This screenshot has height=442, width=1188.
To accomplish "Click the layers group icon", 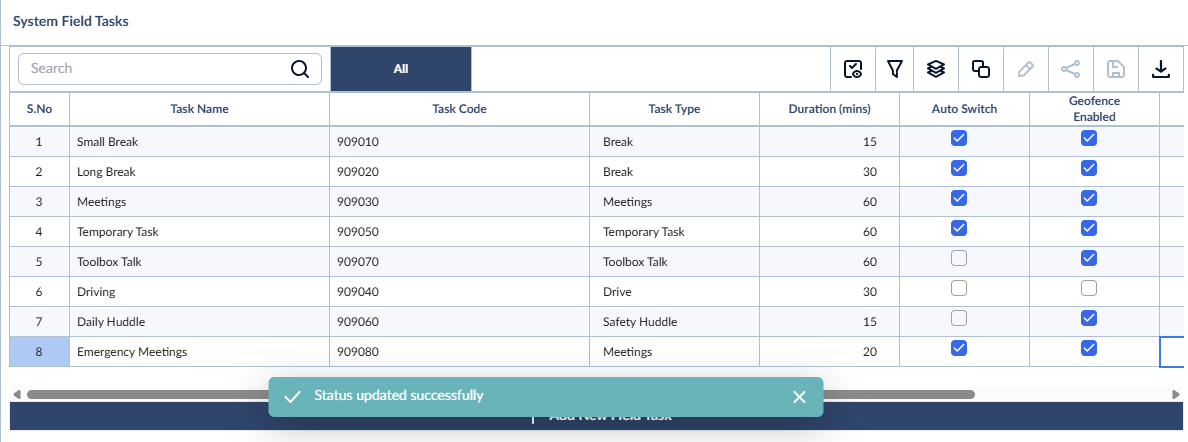I will pos(936,69).
